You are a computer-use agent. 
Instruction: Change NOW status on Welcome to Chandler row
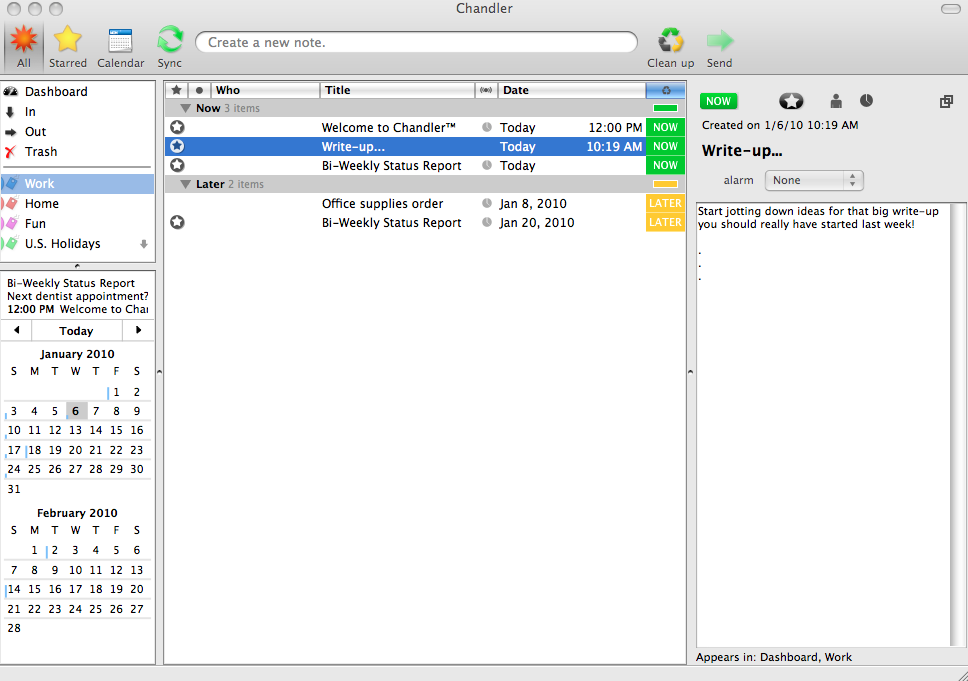[666, 127]
